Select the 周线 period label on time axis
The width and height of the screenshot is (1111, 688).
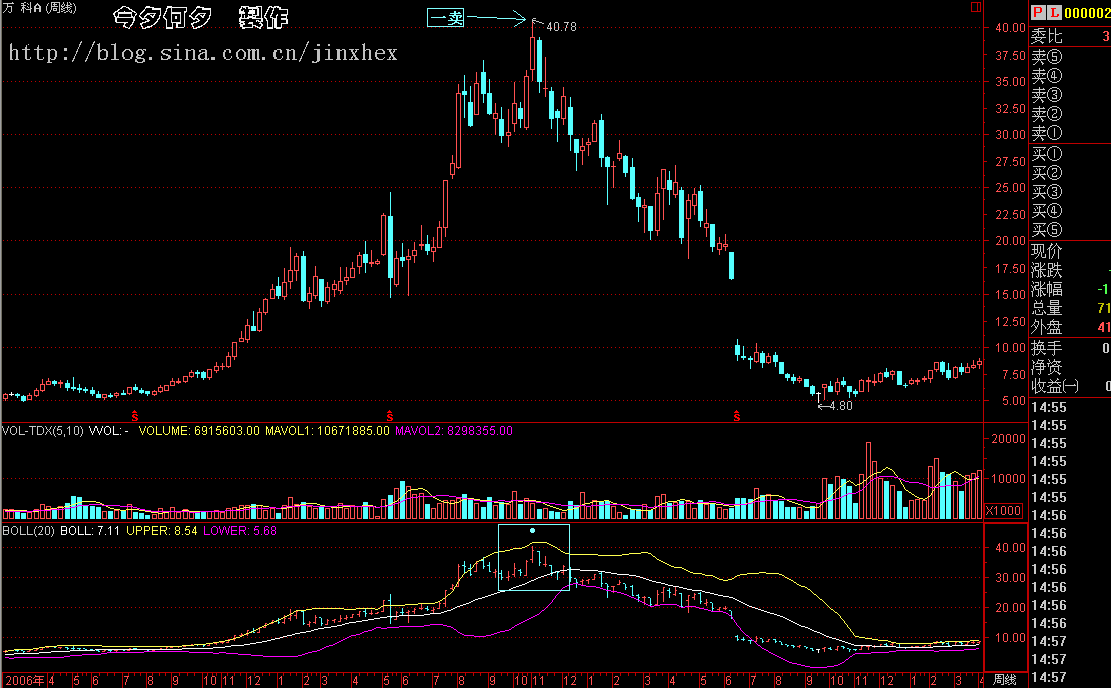coord(1004,679)
